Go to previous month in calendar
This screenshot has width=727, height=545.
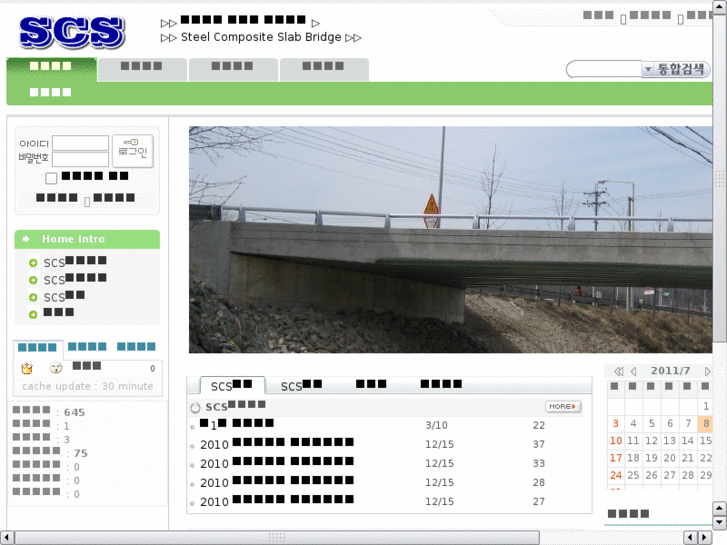click(634, 371)
